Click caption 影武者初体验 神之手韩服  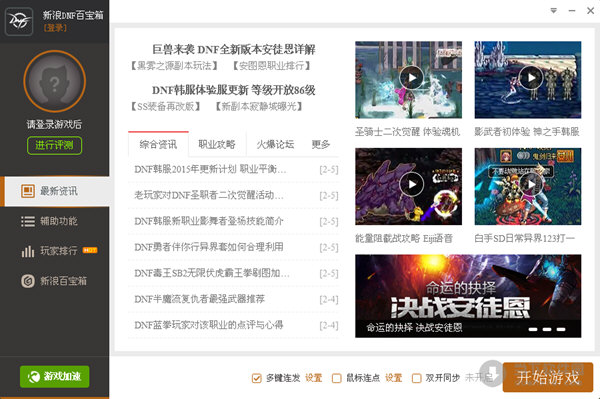(x=527, y=132)
